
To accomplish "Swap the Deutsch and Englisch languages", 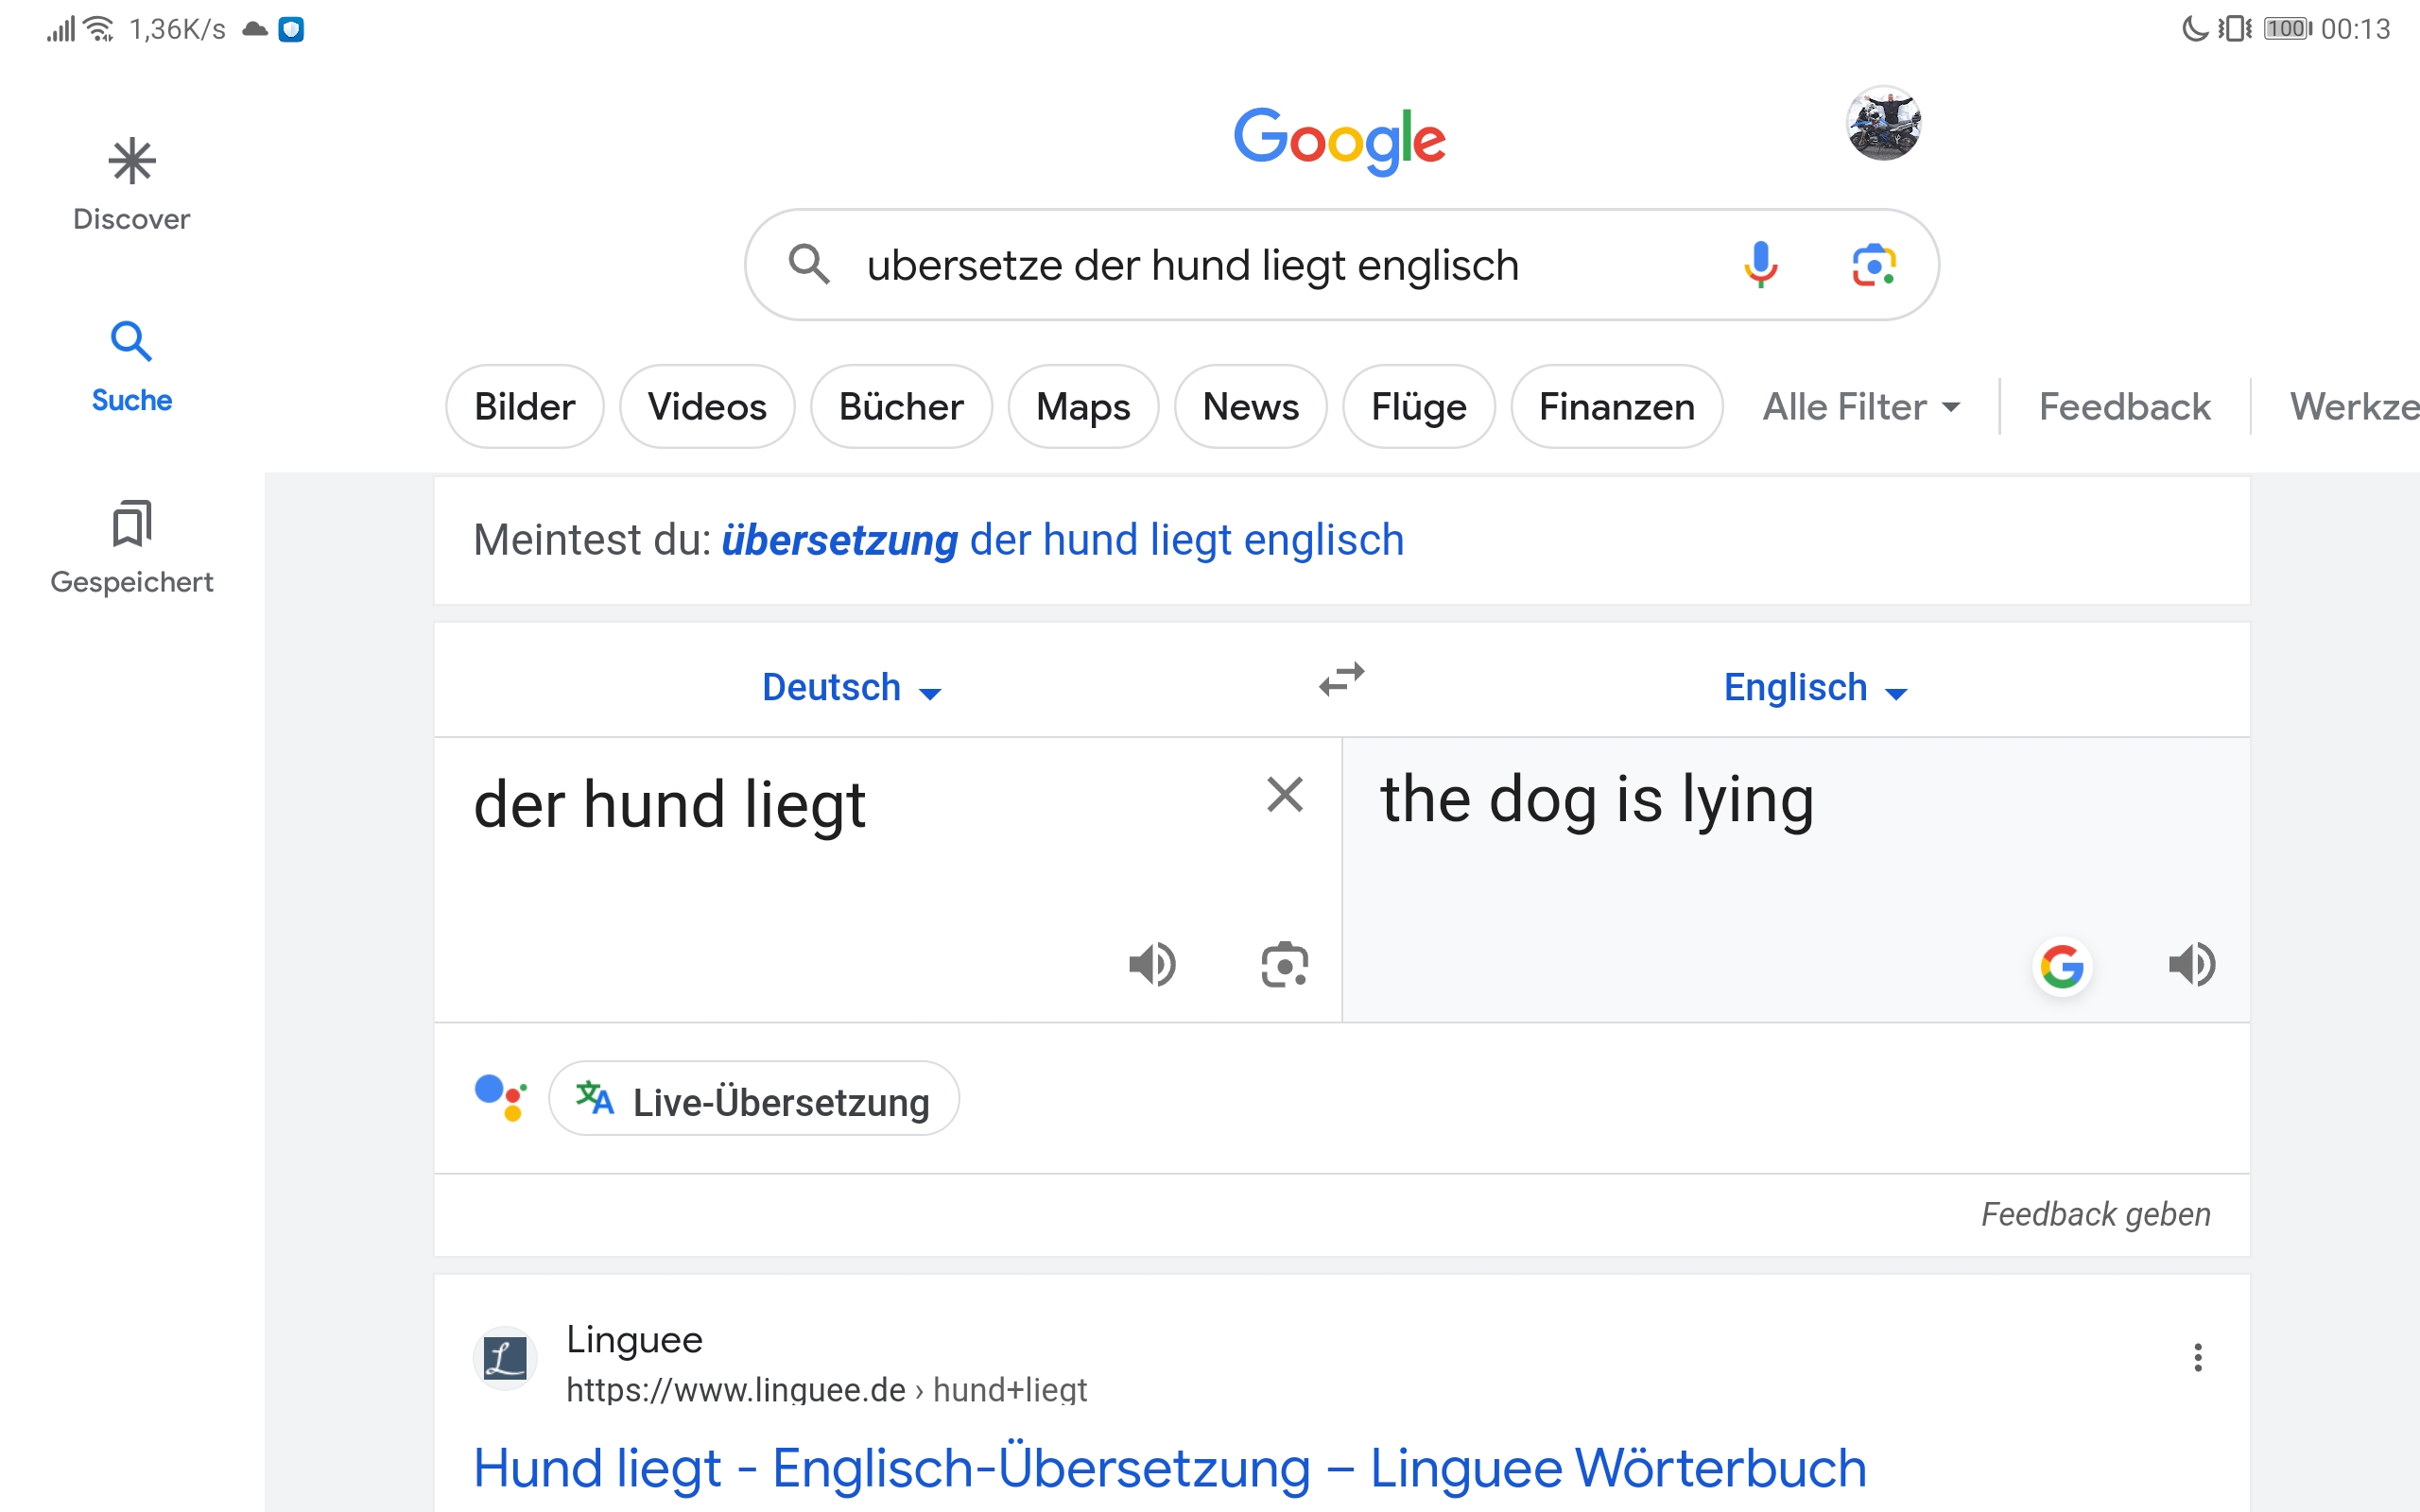I will point(1341,680).
